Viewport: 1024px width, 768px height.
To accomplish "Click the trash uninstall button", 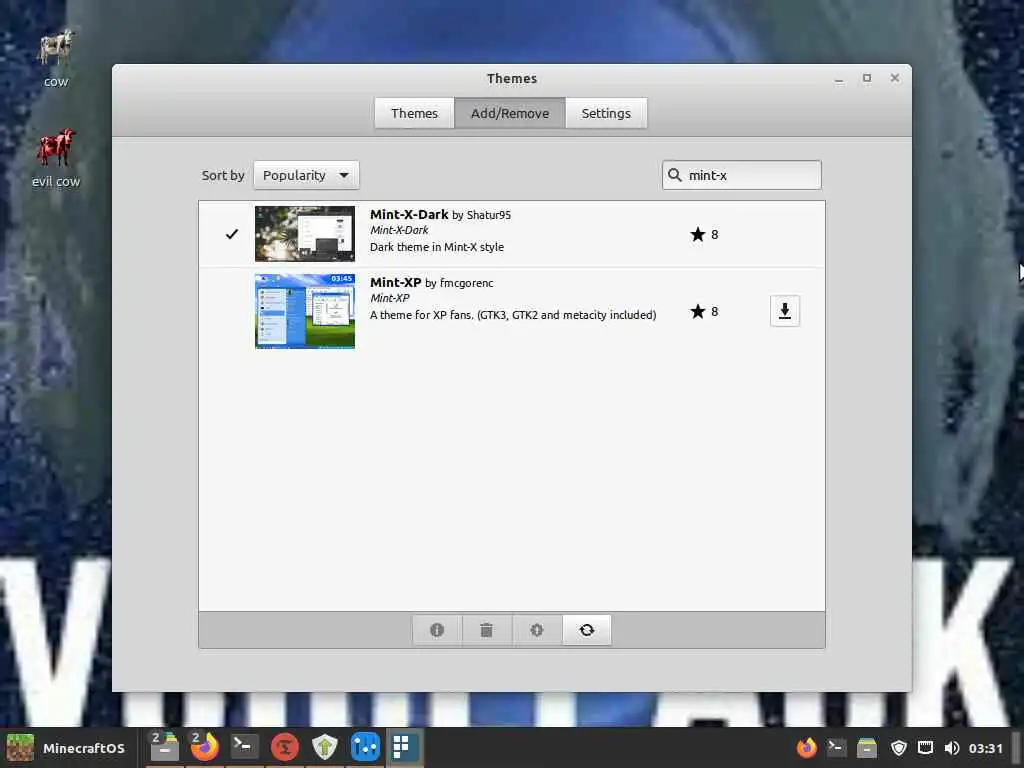I will (x=487, y=630).
